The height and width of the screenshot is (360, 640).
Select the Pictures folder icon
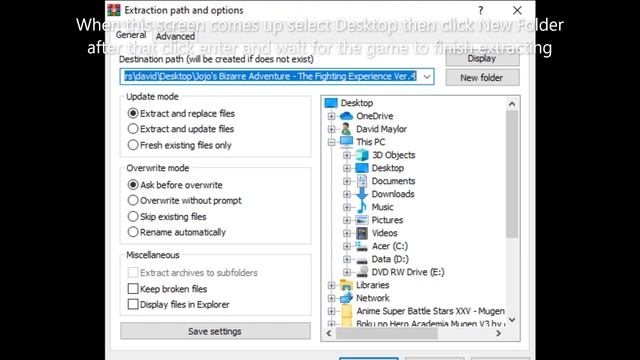click(x=362, y=220)
